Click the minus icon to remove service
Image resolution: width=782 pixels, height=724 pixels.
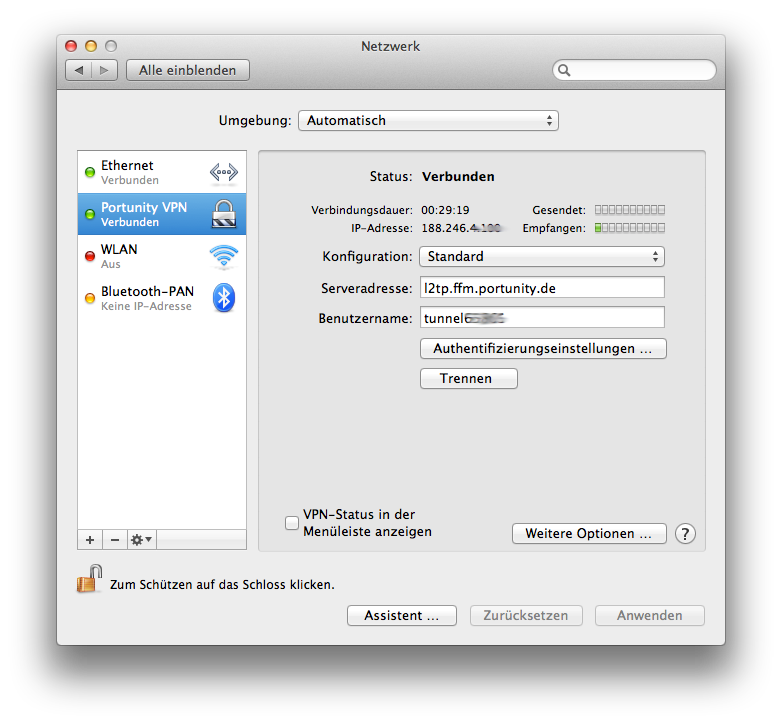[x=114, y=540]
